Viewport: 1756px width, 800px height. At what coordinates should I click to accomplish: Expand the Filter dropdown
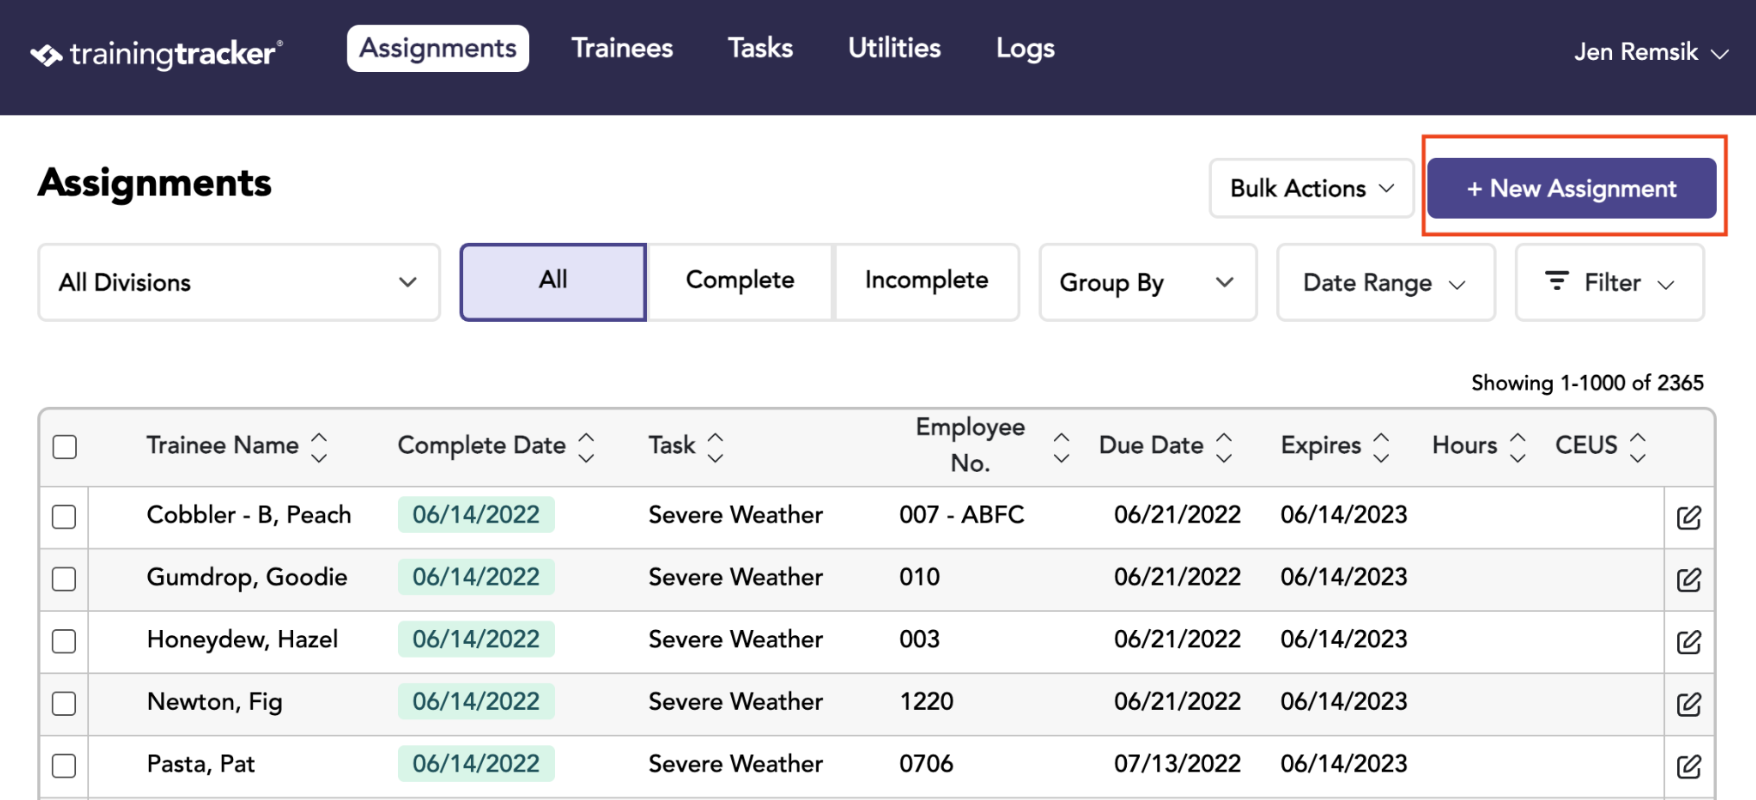coord(1609,282)
